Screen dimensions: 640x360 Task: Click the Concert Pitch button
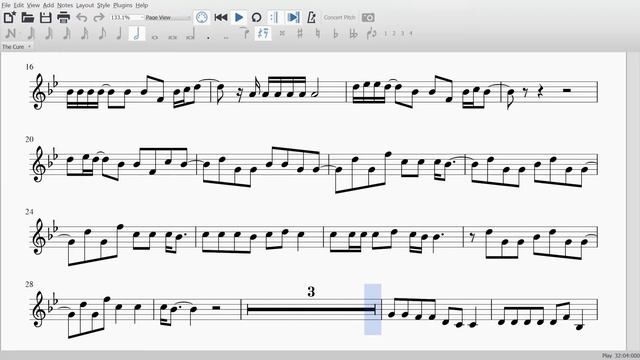pos(339,18)
